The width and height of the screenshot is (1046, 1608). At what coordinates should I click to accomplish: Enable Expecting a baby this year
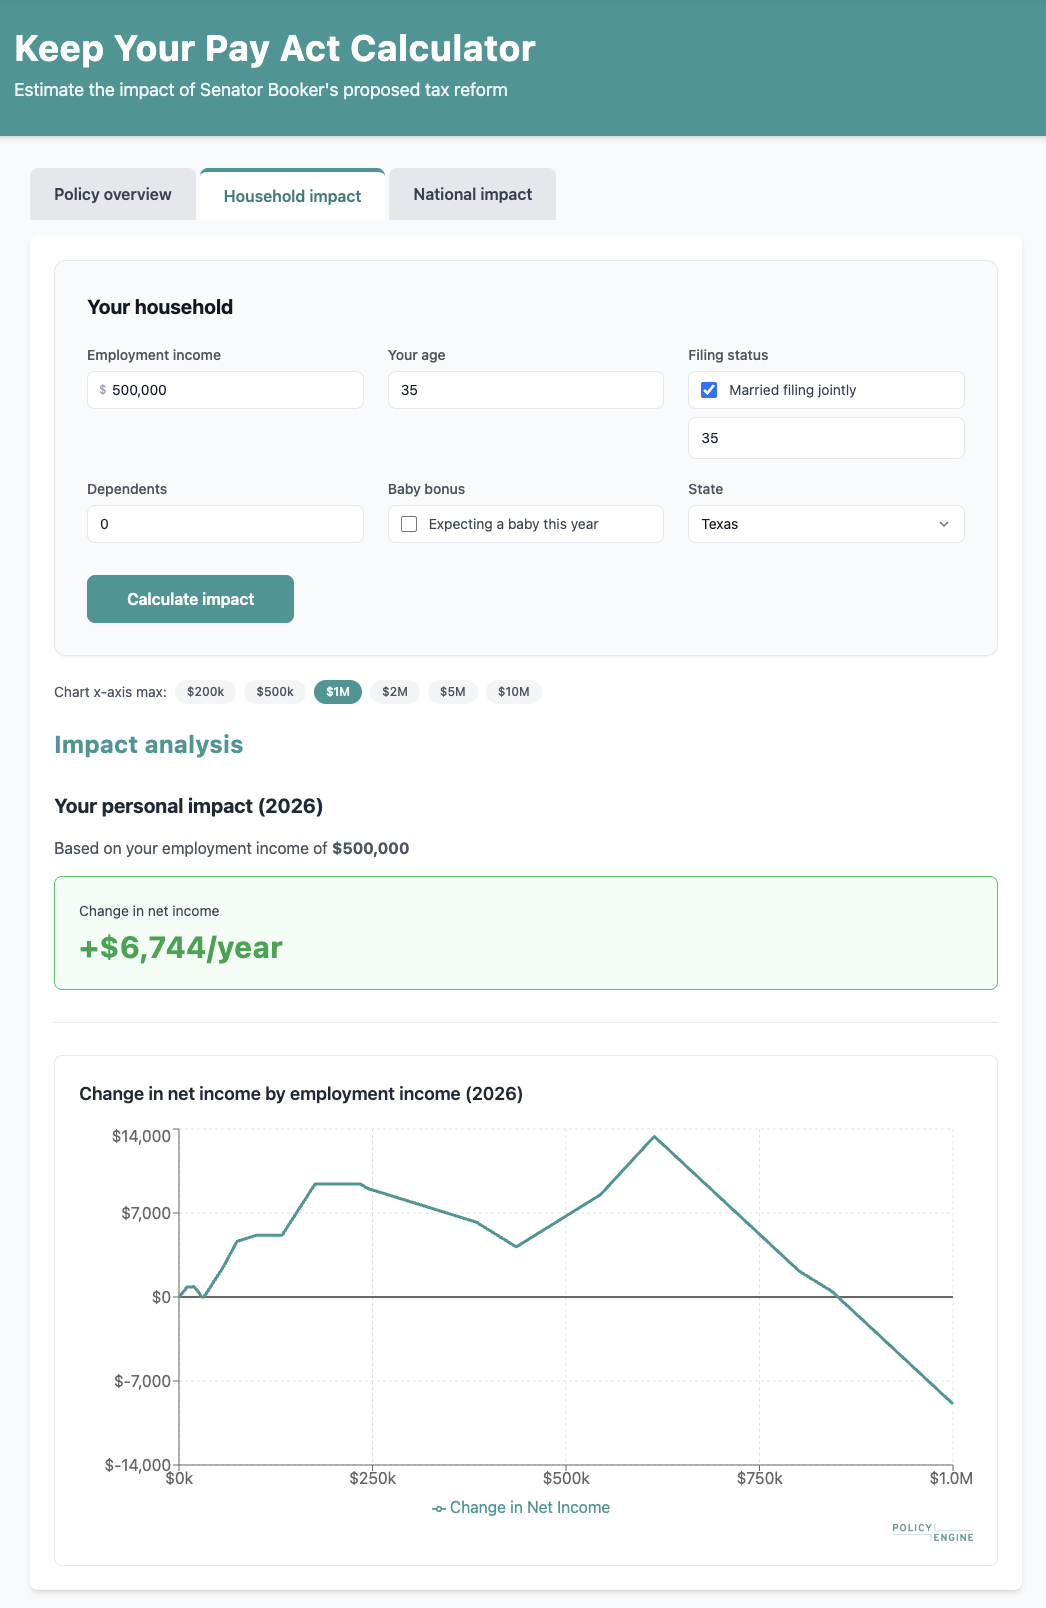409,524
